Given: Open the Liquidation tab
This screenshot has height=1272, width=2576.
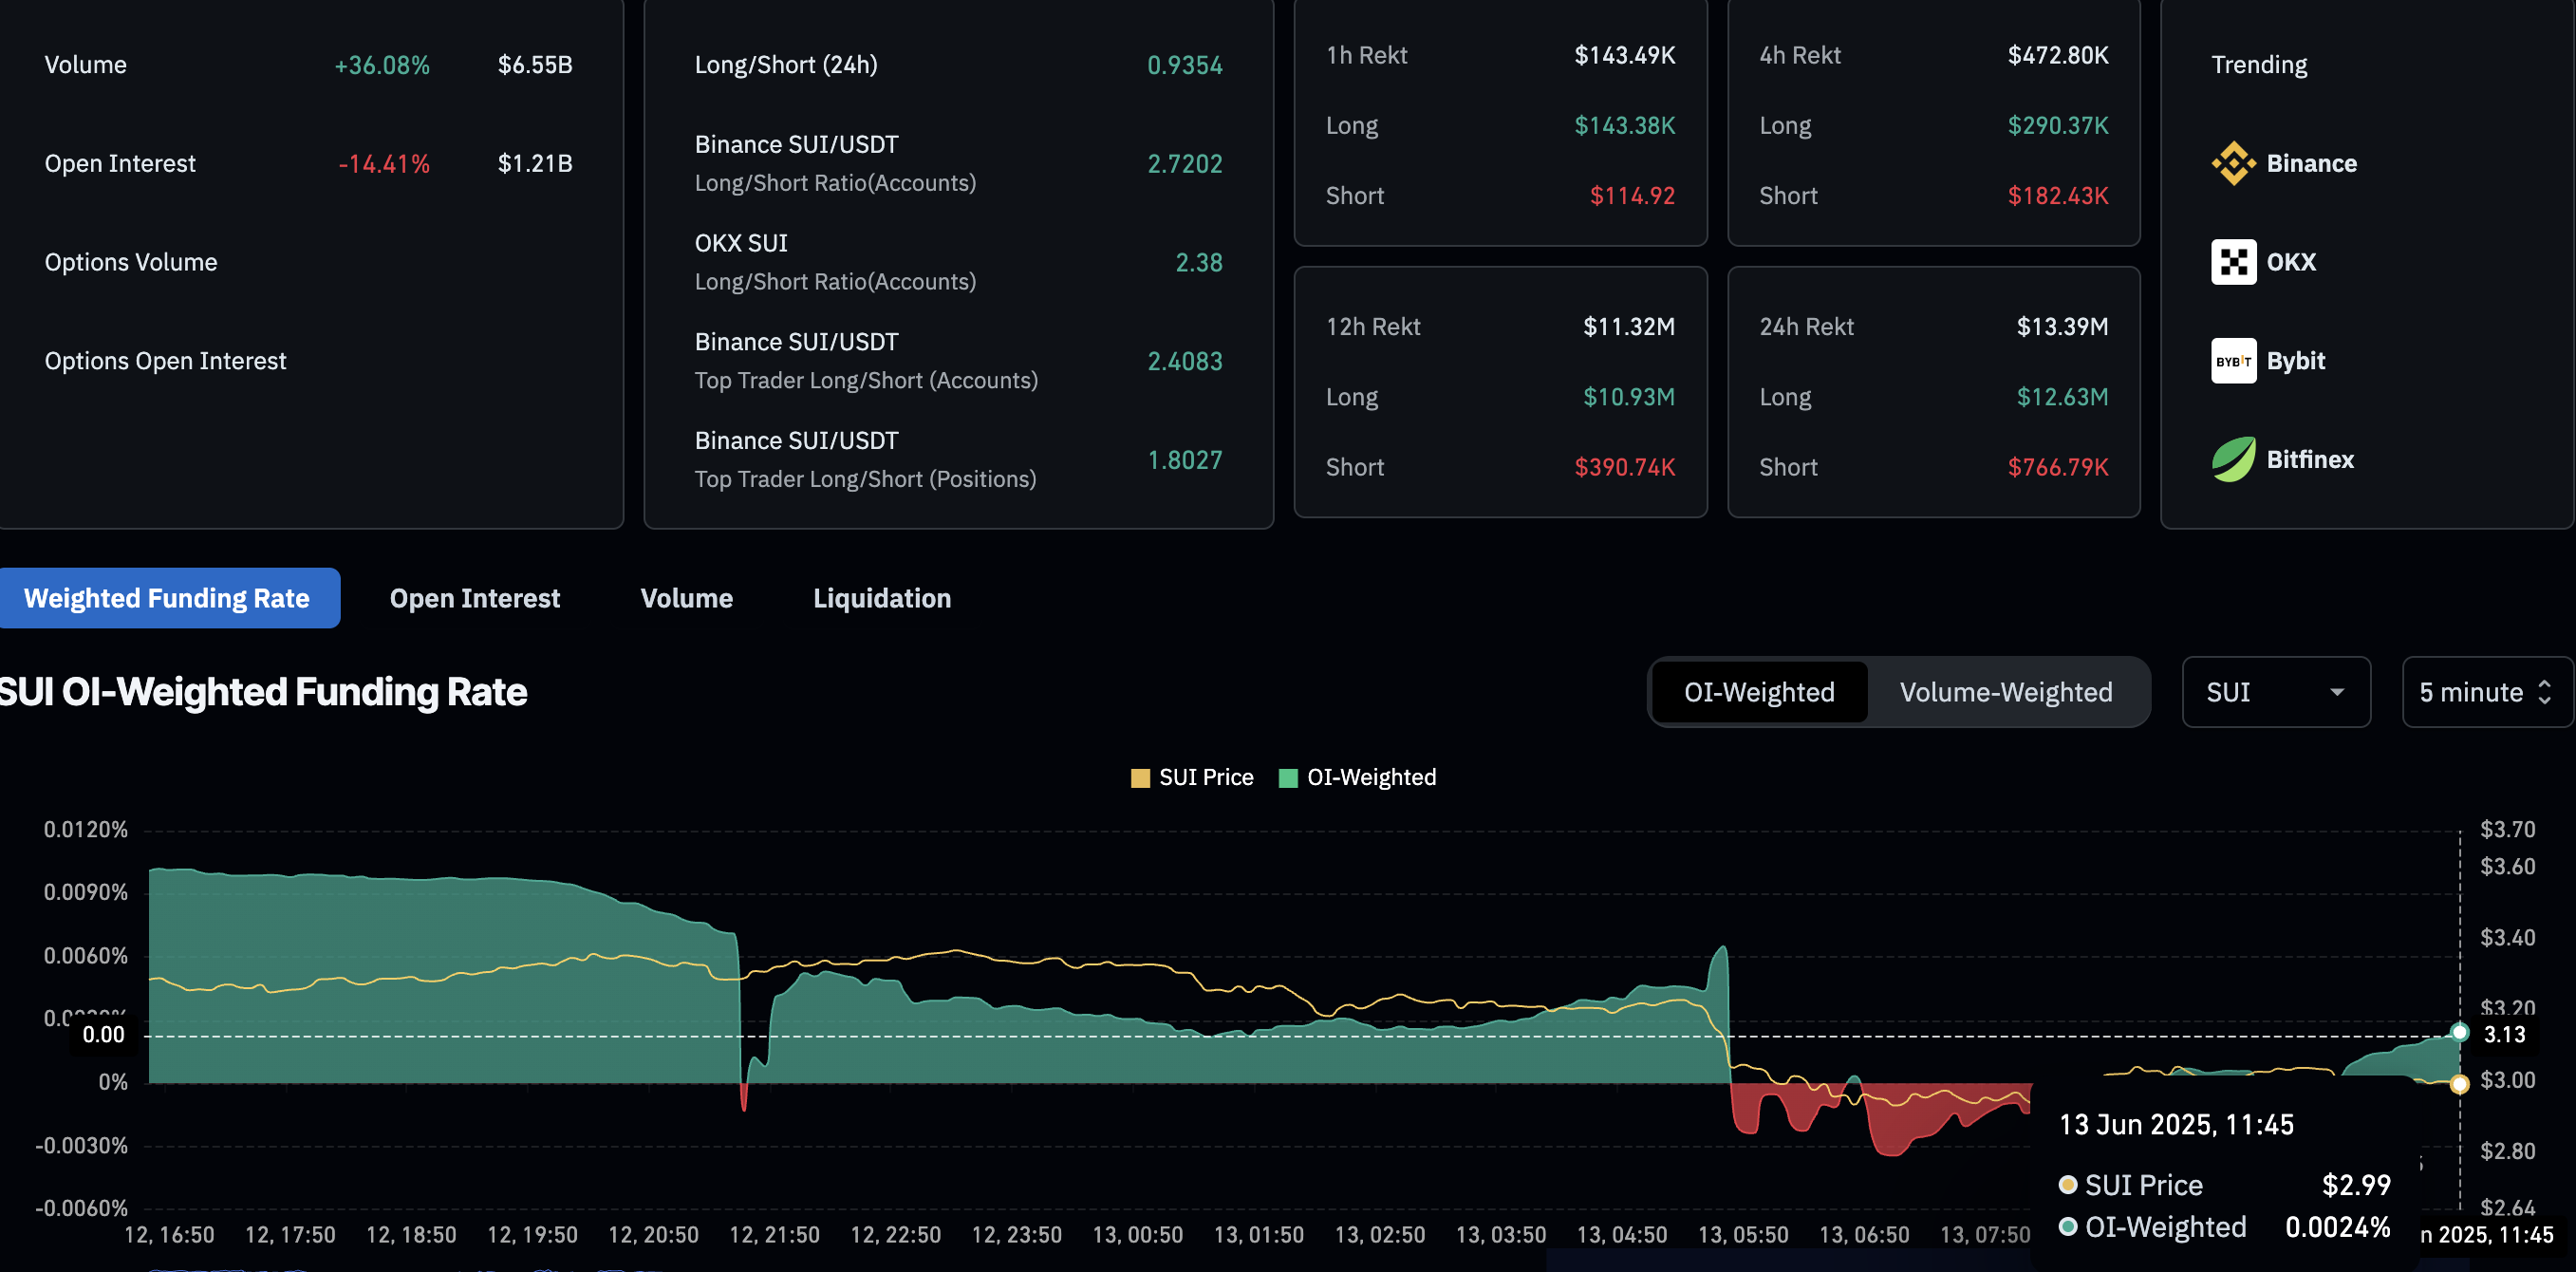Looking at the screenshot, I should [x=881, y=598].
